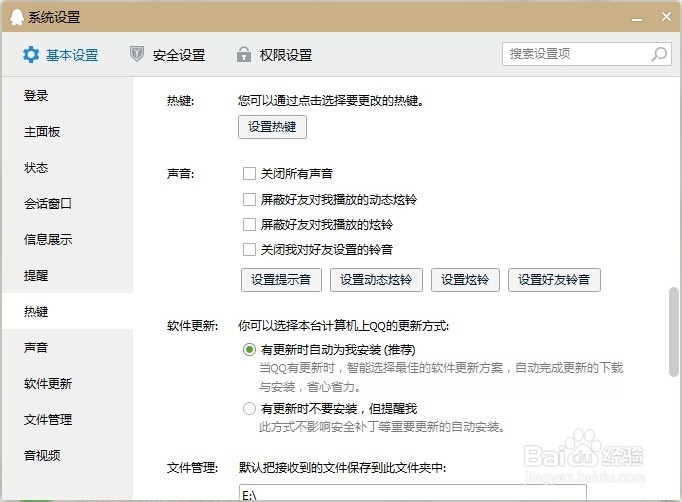Check 关闭我对好友设置的铃音 checkbox

pos(249,249)
